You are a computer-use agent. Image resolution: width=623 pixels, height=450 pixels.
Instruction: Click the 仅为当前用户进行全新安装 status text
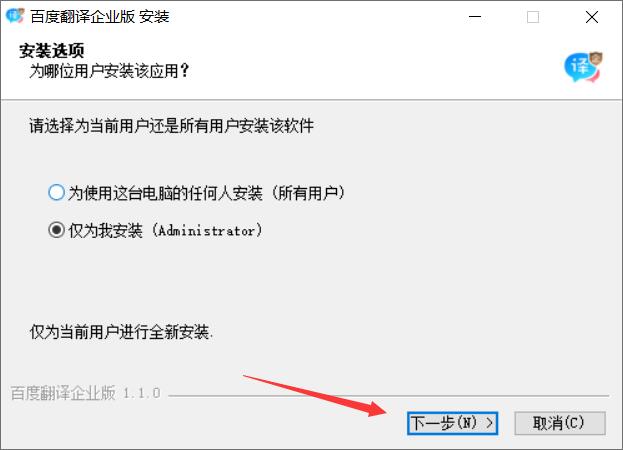(x=121, y=332)
